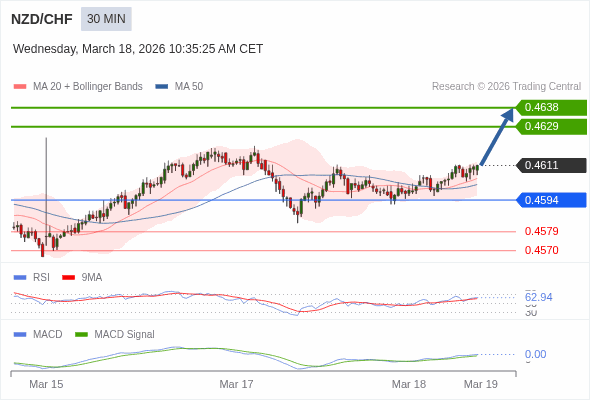Select the MA 20 + Bollinger Bands legend label

tap(88, 87)
